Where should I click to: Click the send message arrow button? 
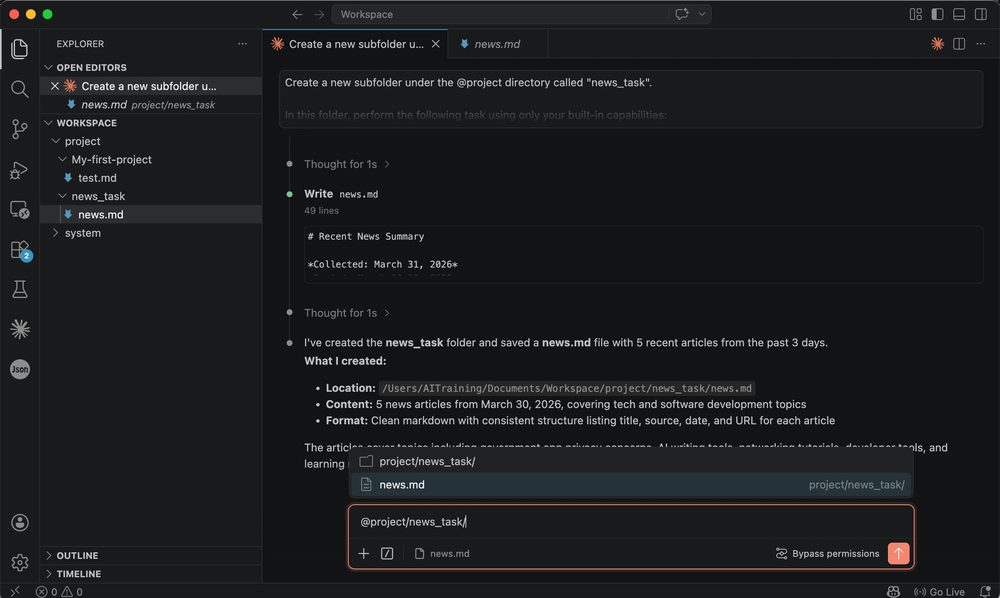tap(898, 553)
